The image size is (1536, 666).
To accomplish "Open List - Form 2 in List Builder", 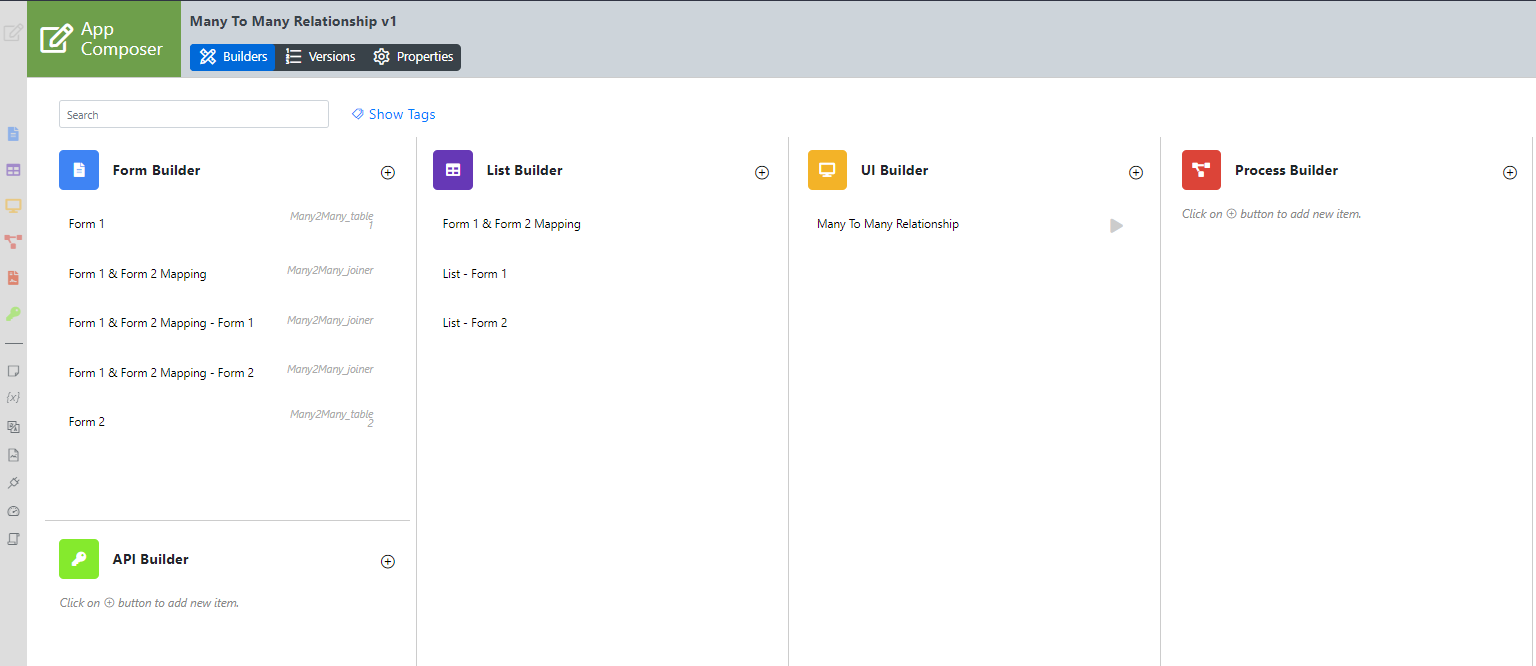I will [x=475, y=323].
